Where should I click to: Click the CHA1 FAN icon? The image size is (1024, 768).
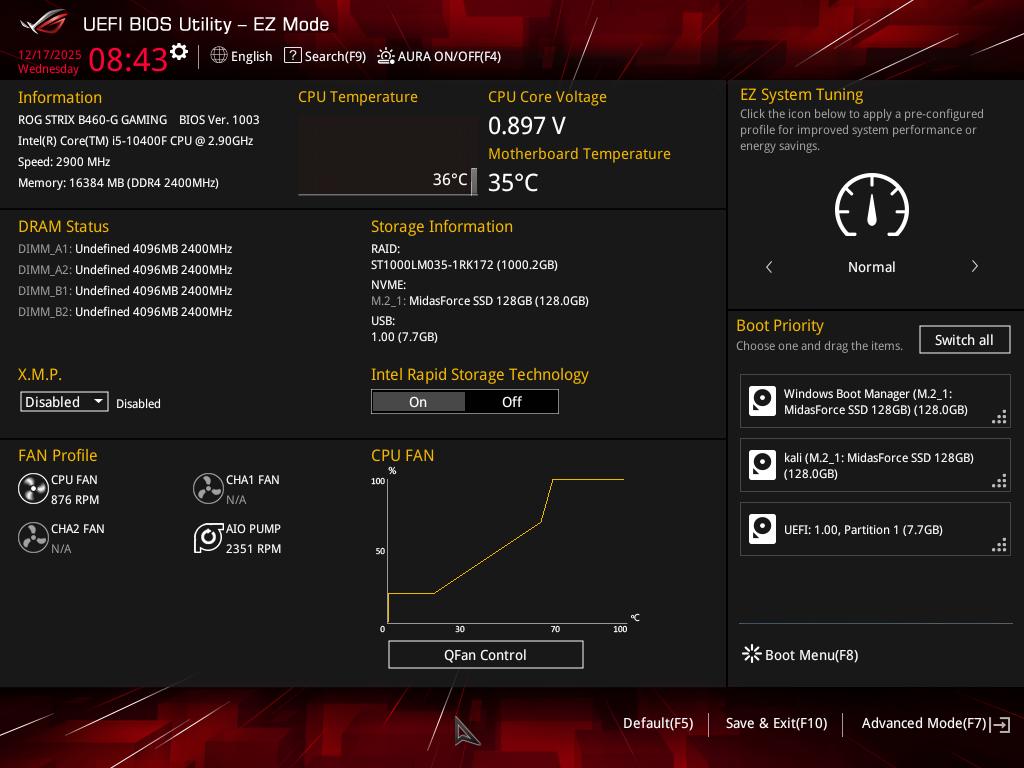tap(208, 489)
